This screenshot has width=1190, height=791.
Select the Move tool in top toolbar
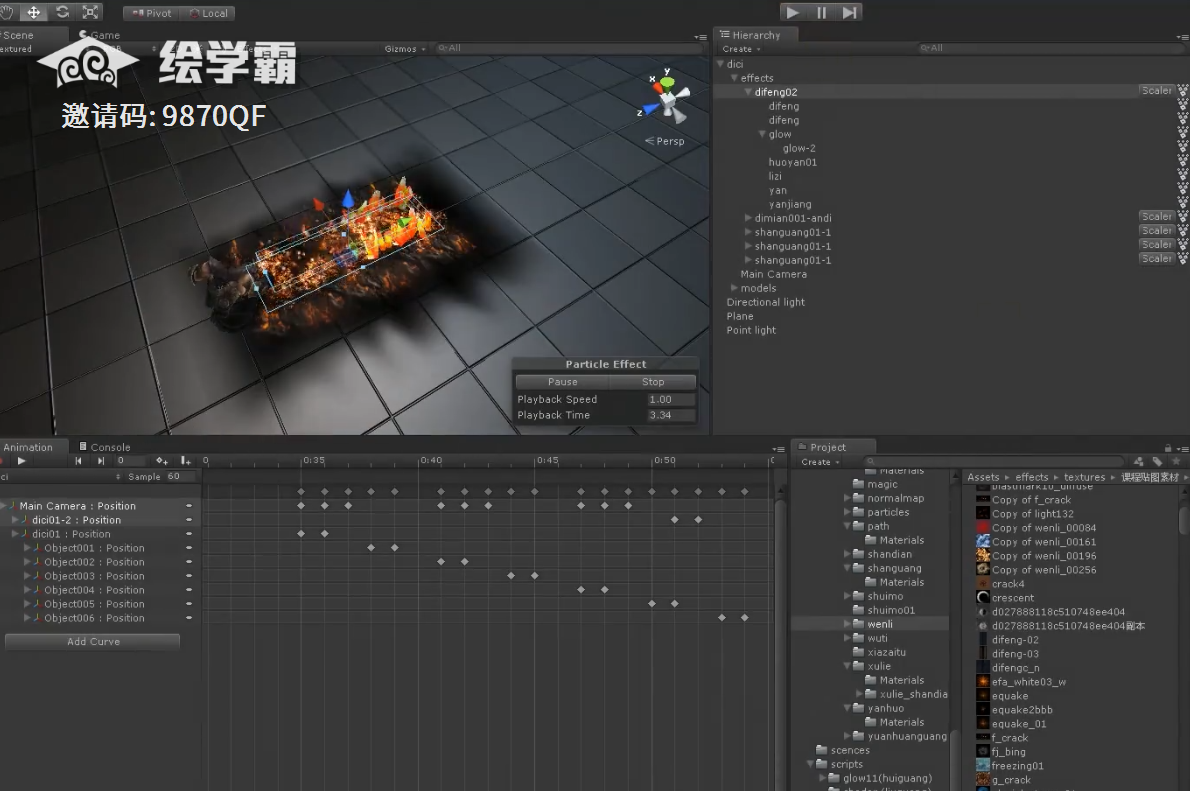pos(33,12)
